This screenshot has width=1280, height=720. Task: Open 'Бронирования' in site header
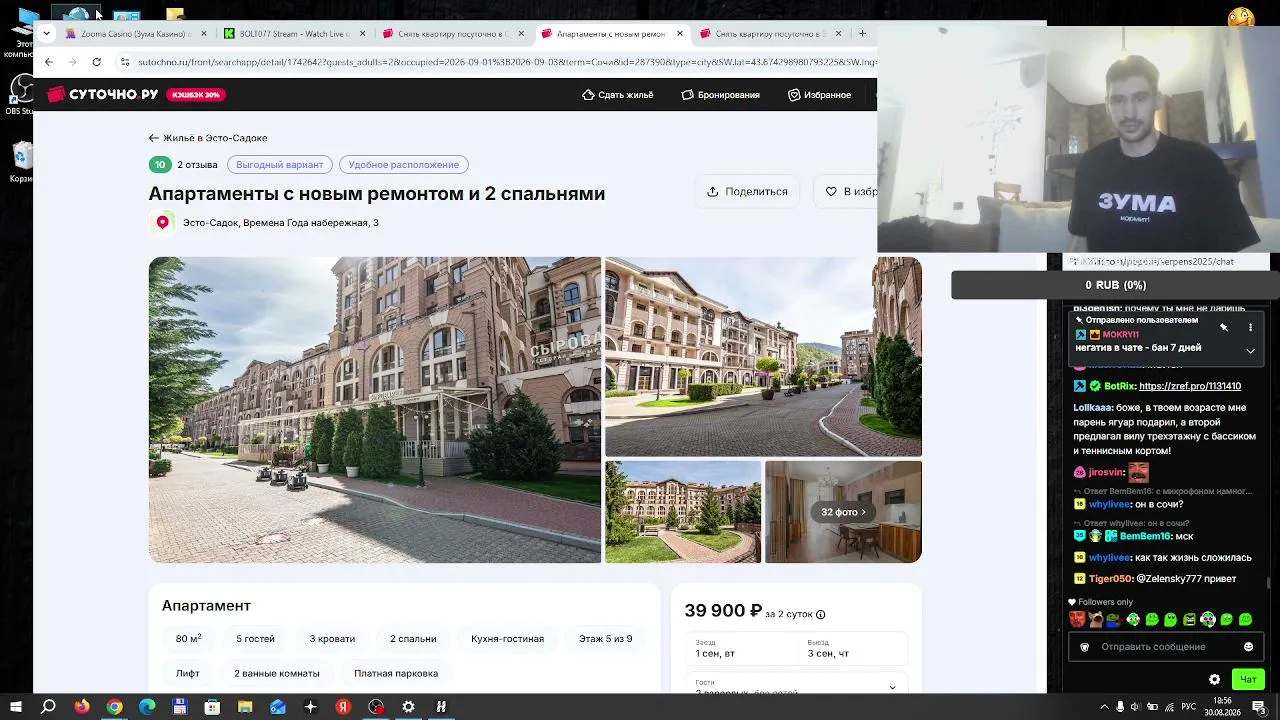pos(721,95)
